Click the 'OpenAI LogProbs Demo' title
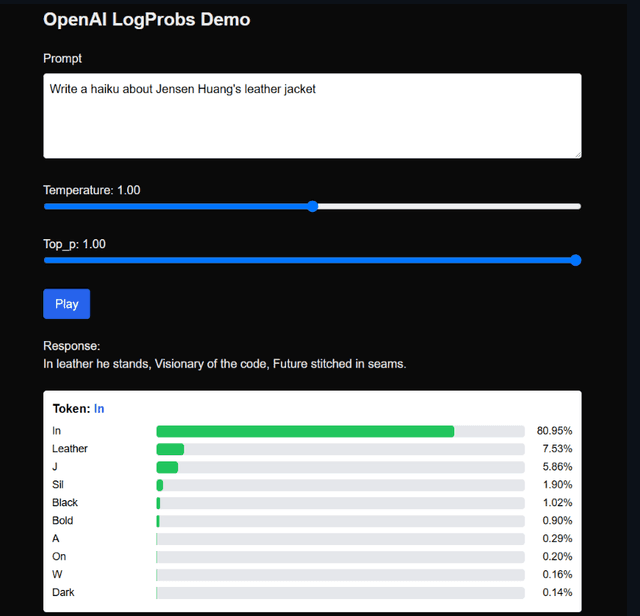Image resolution: width=640 pixels, height=616 pixels. [x=146, y=20]
